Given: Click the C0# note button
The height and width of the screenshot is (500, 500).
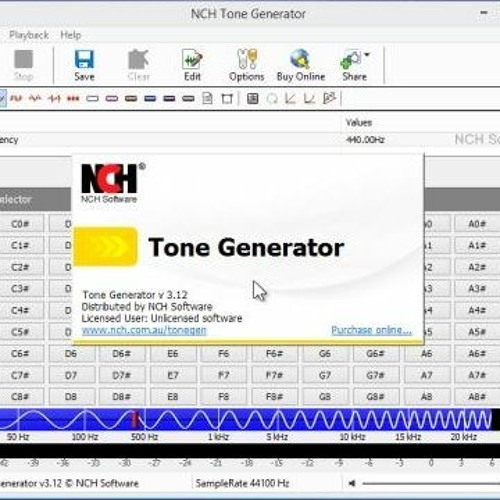Looking at the screenshot, I should tap(20, 224).
